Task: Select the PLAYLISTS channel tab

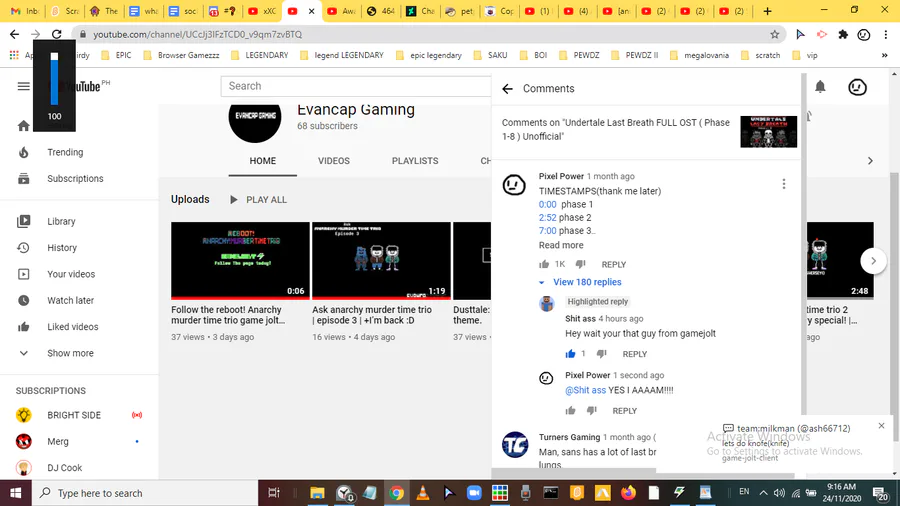Action: point(415,161)
